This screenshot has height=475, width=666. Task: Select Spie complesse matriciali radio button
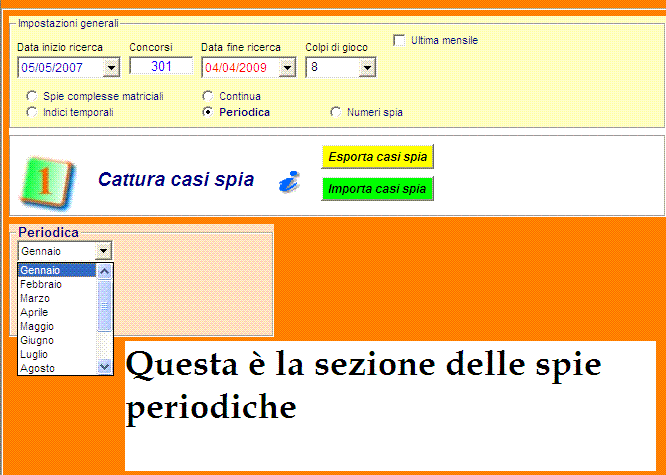click(31, 96)
